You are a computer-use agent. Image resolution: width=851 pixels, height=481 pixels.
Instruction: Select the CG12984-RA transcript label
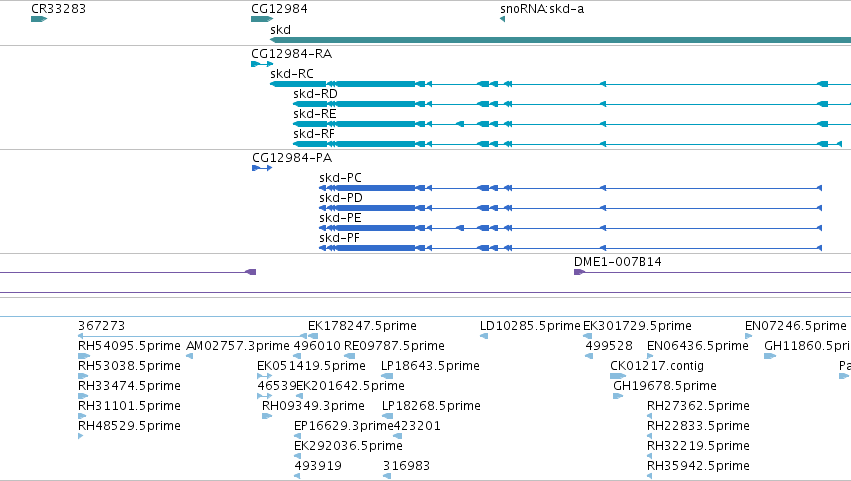click(291, 54)
